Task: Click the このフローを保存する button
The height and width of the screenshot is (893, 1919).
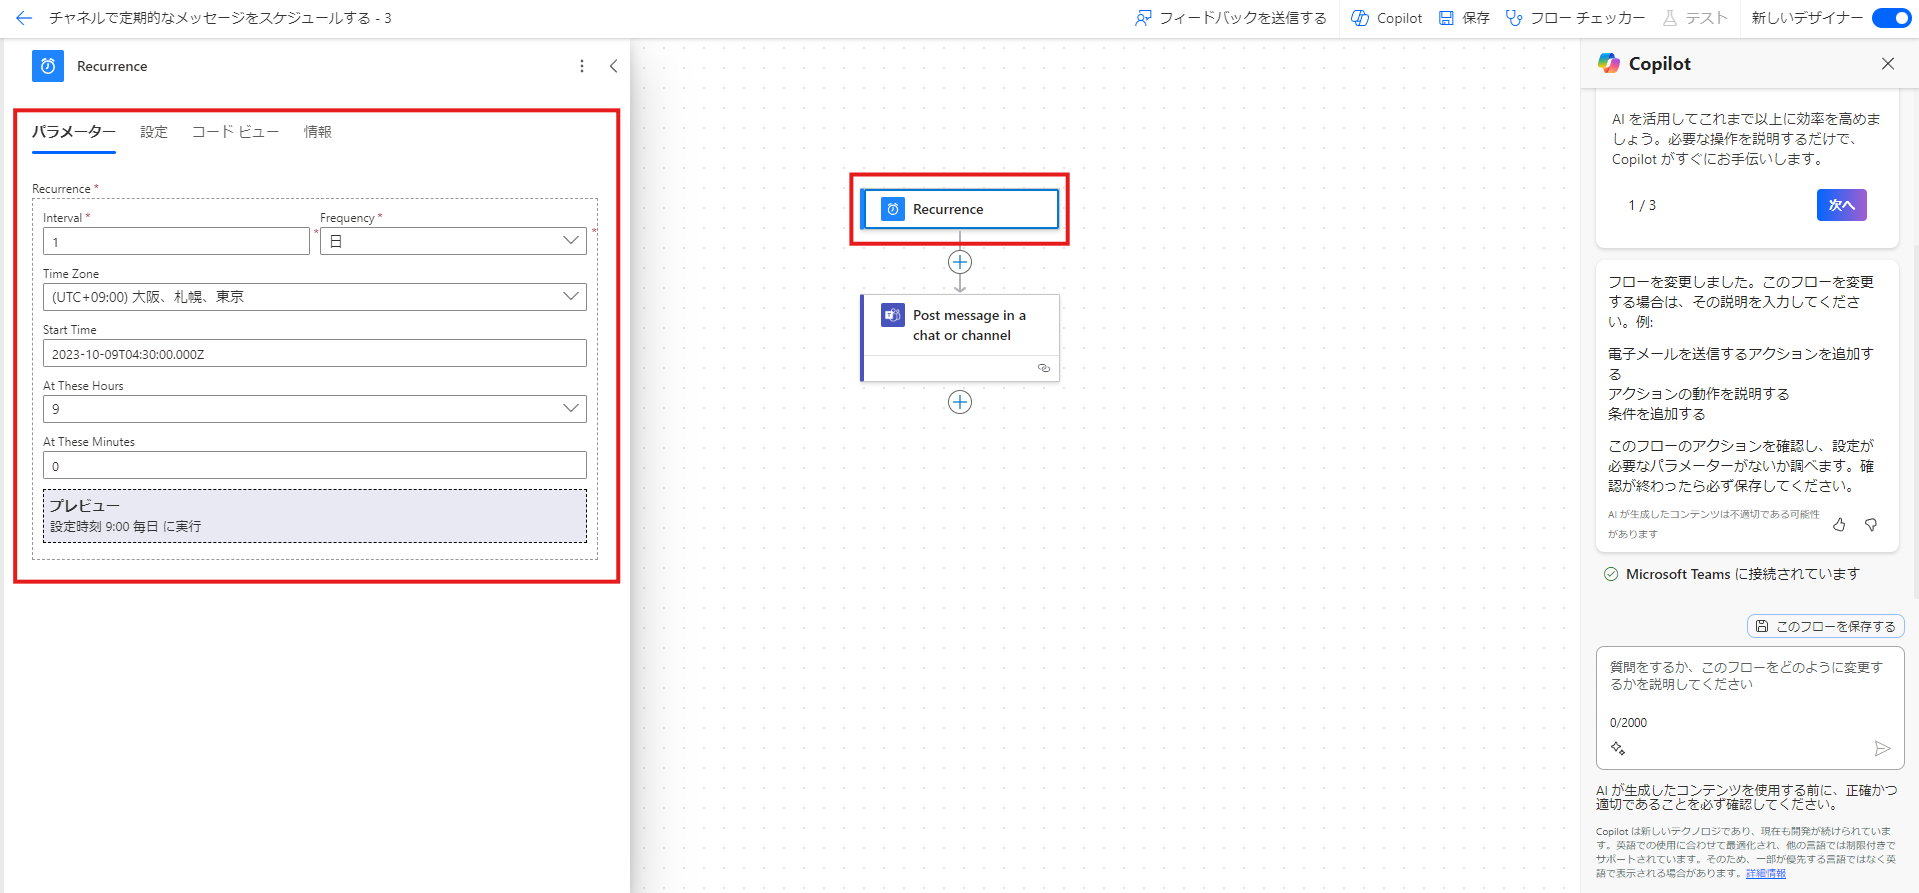Action: (x=1826, y=626)
